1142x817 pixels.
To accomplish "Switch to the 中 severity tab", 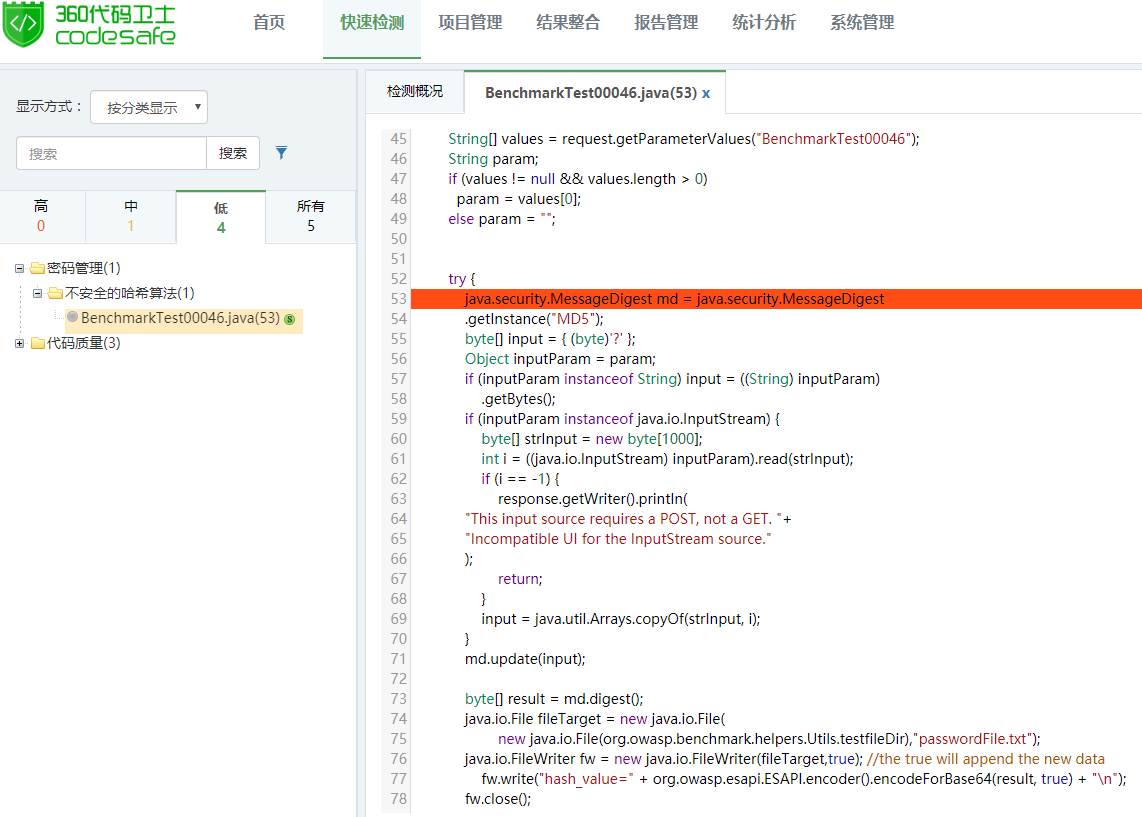I will [x=131, y=216].
